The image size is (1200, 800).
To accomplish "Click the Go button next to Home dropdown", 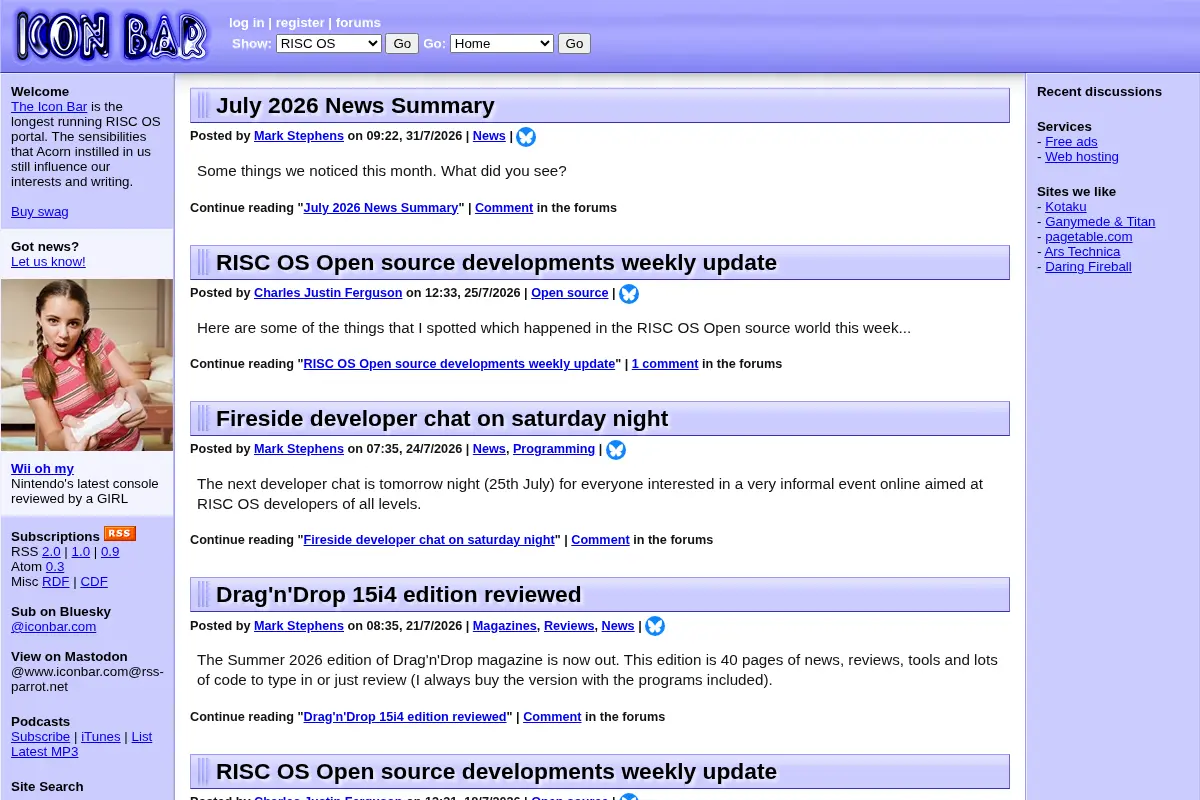I will click(574, 43).
